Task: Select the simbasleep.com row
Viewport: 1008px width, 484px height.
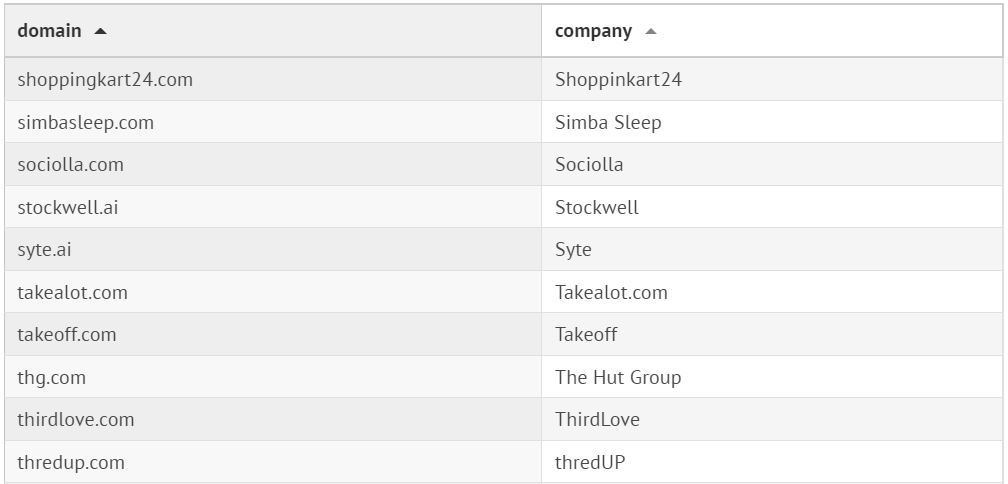Action: click(x=86, y=122)
